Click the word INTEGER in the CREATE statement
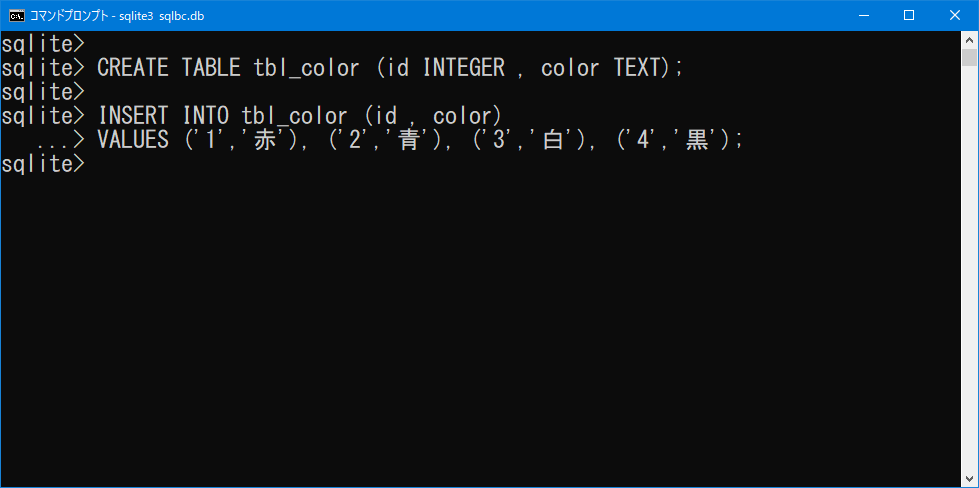Viewport: 979px width, 488px height. pyautogui.click(x=464, y=68)
